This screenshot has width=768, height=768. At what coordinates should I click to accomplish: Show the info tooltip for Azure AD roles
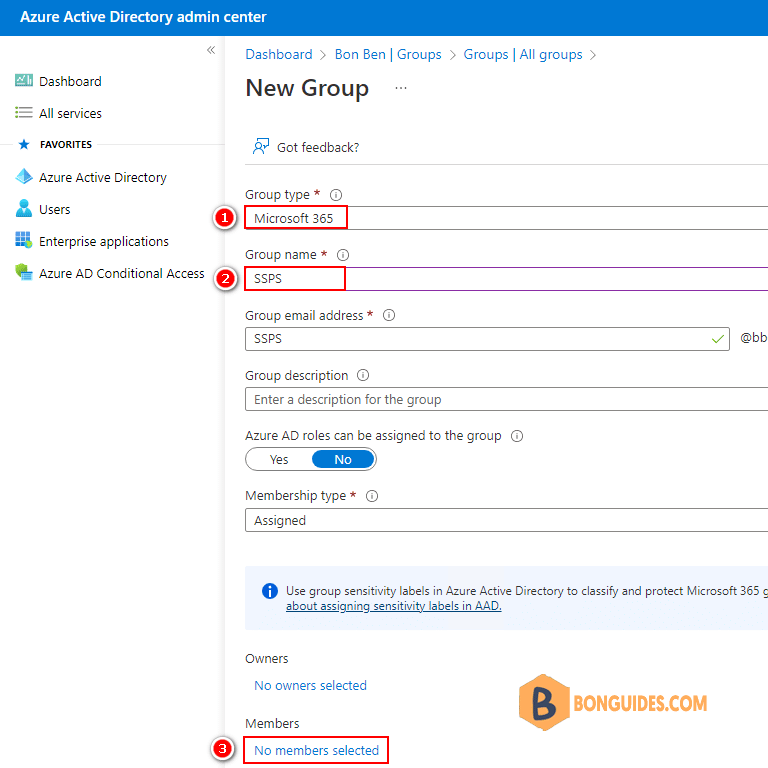pos(517,436)
